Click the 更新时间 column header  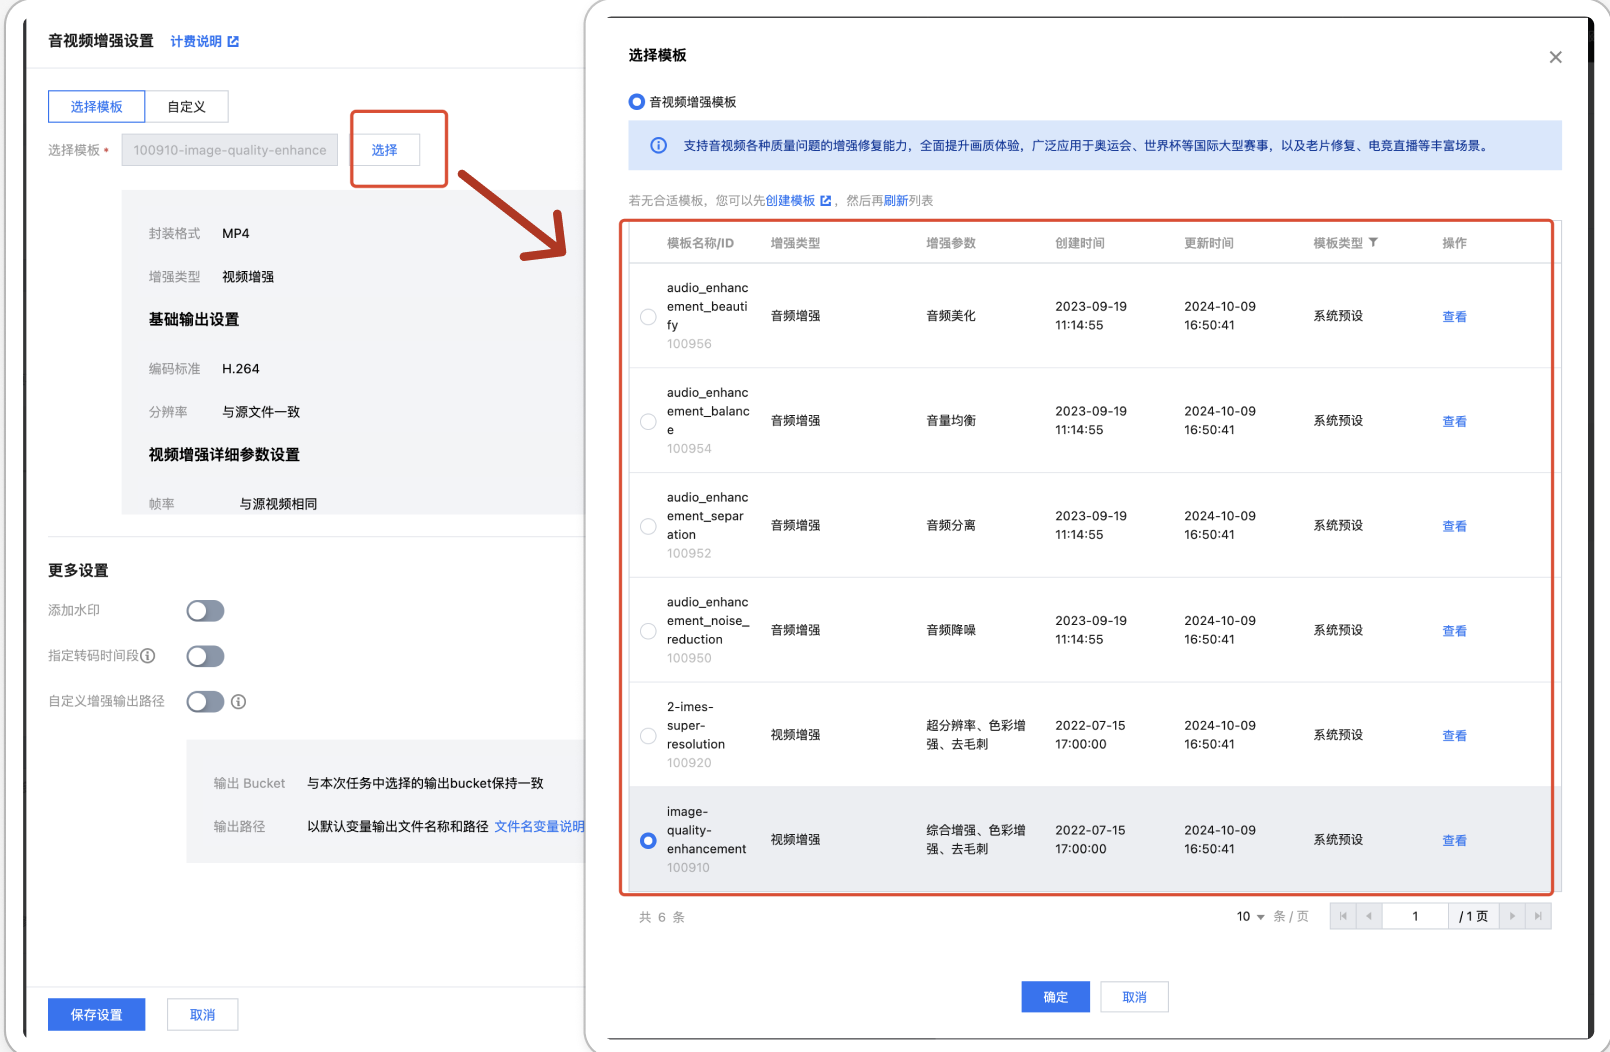pyautogui.click(x=1209, y=243)
